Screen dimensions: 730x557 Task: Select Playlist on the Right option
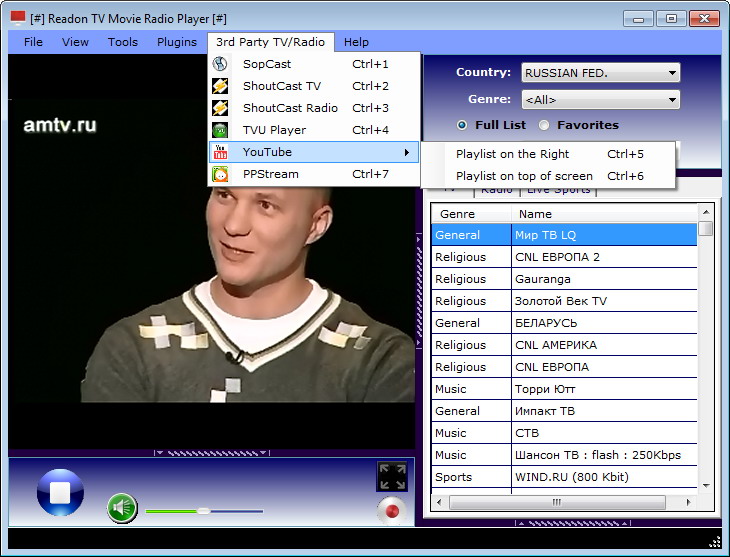pos(548,154)
